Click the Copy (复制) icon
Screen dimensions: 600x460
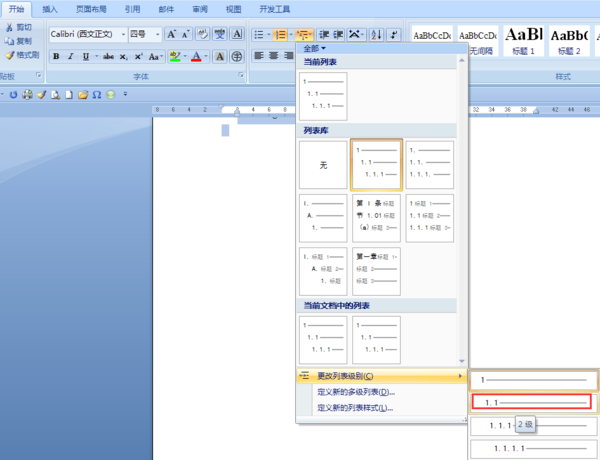click(x=9, y=41)
